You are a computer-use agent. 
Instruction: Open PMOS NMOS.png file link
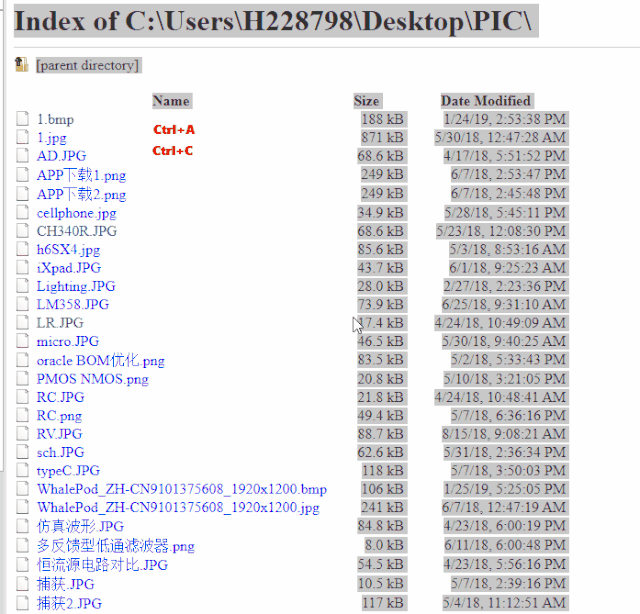93,379
